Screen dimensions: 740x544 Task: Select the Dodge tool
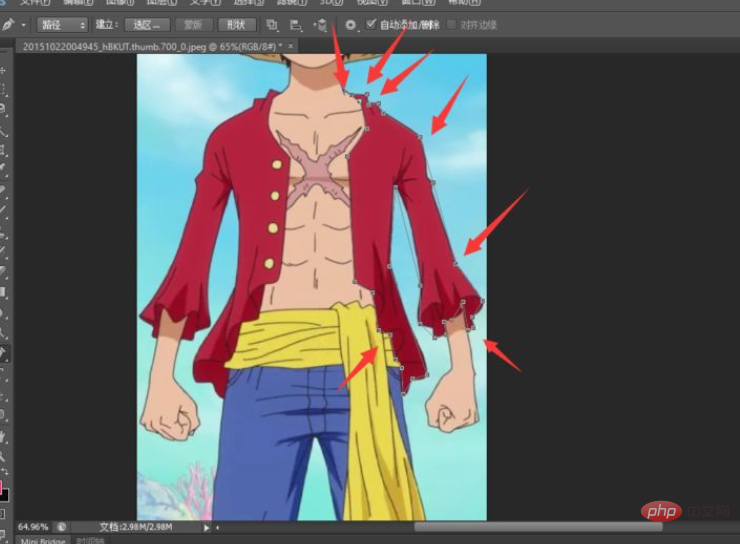click(3, 333)
